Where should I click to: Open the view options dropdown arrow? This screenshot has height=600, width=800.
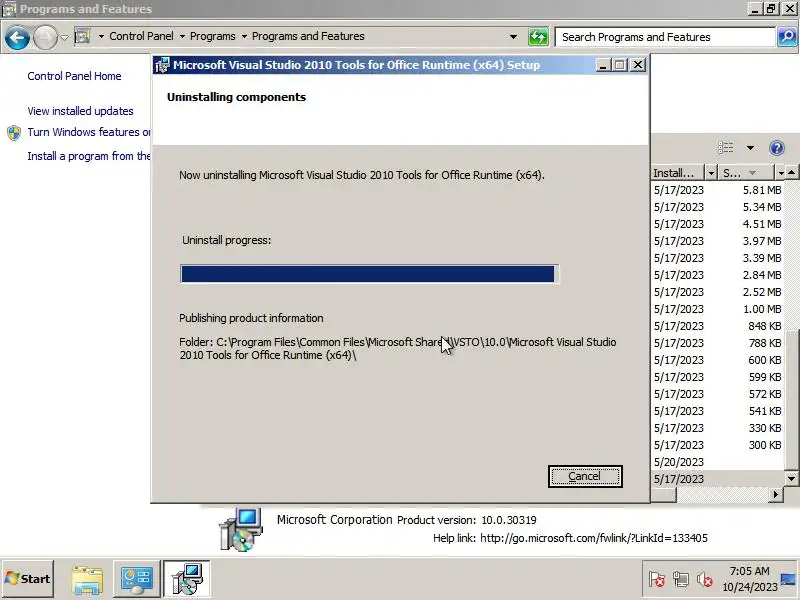750,148
